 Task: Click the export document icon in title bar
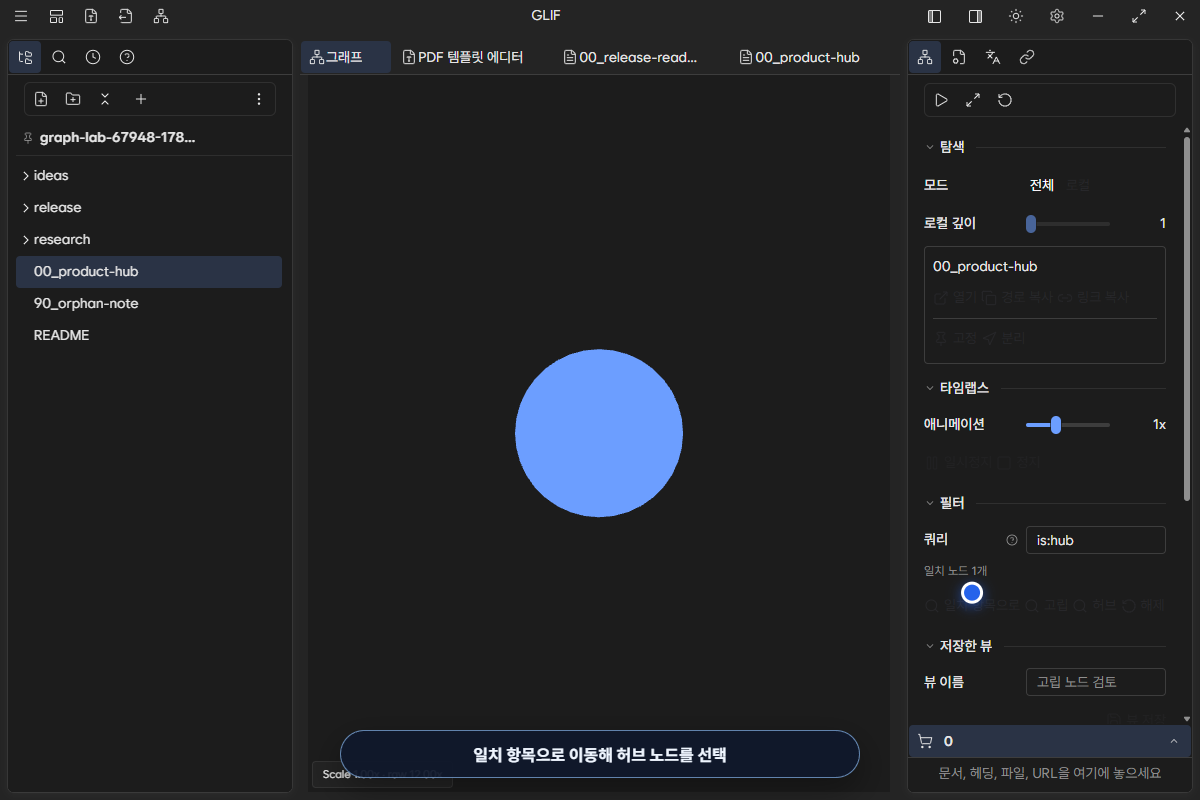pyautogui.click(x=125, y=16)
